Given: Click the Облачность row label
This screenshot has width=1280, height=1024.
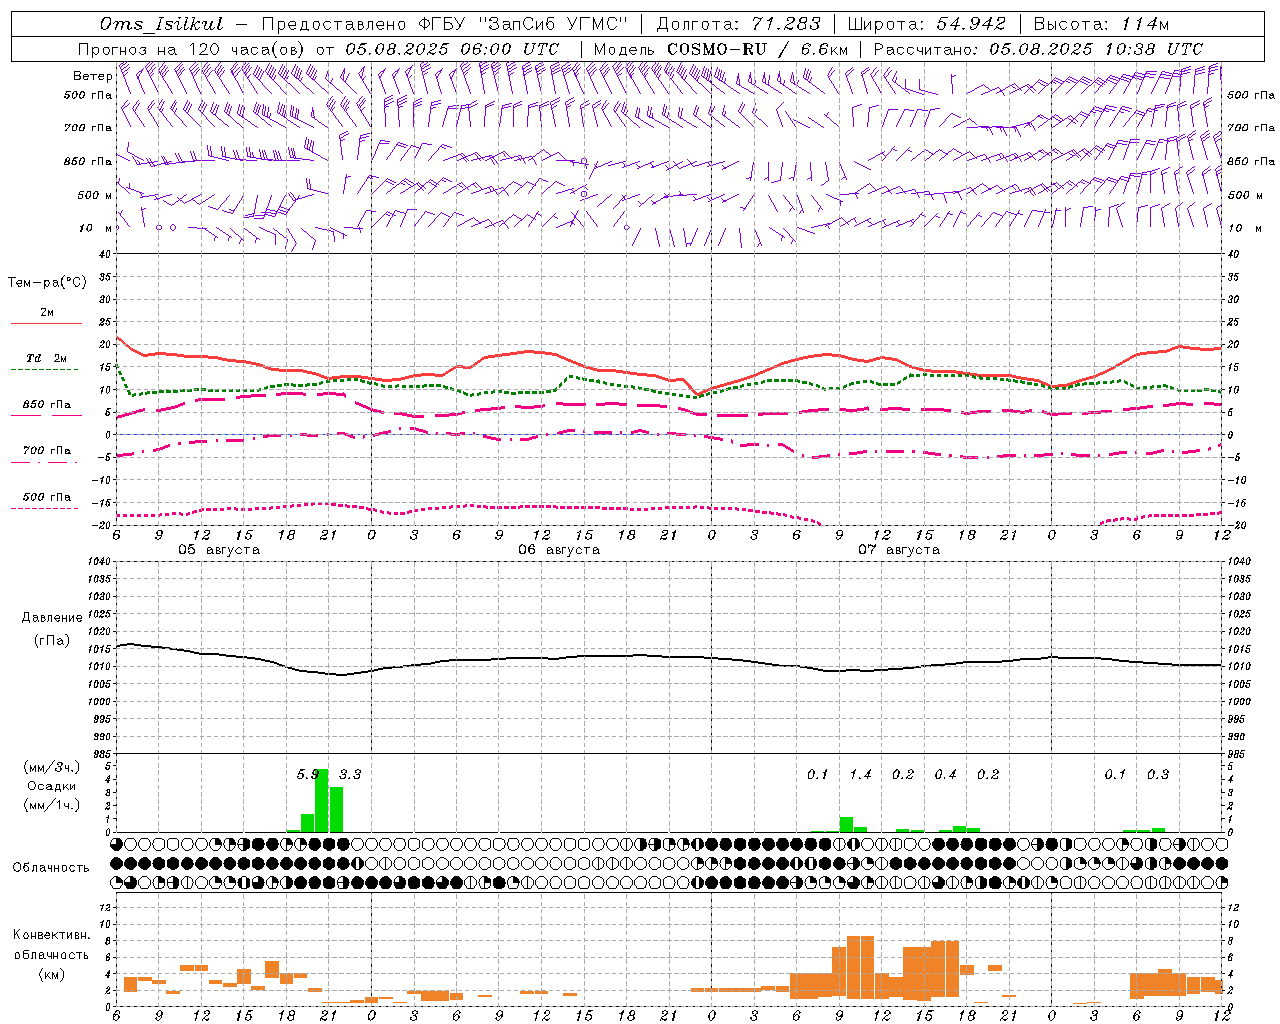Looking at the screenshot, I should pos(51,867).
